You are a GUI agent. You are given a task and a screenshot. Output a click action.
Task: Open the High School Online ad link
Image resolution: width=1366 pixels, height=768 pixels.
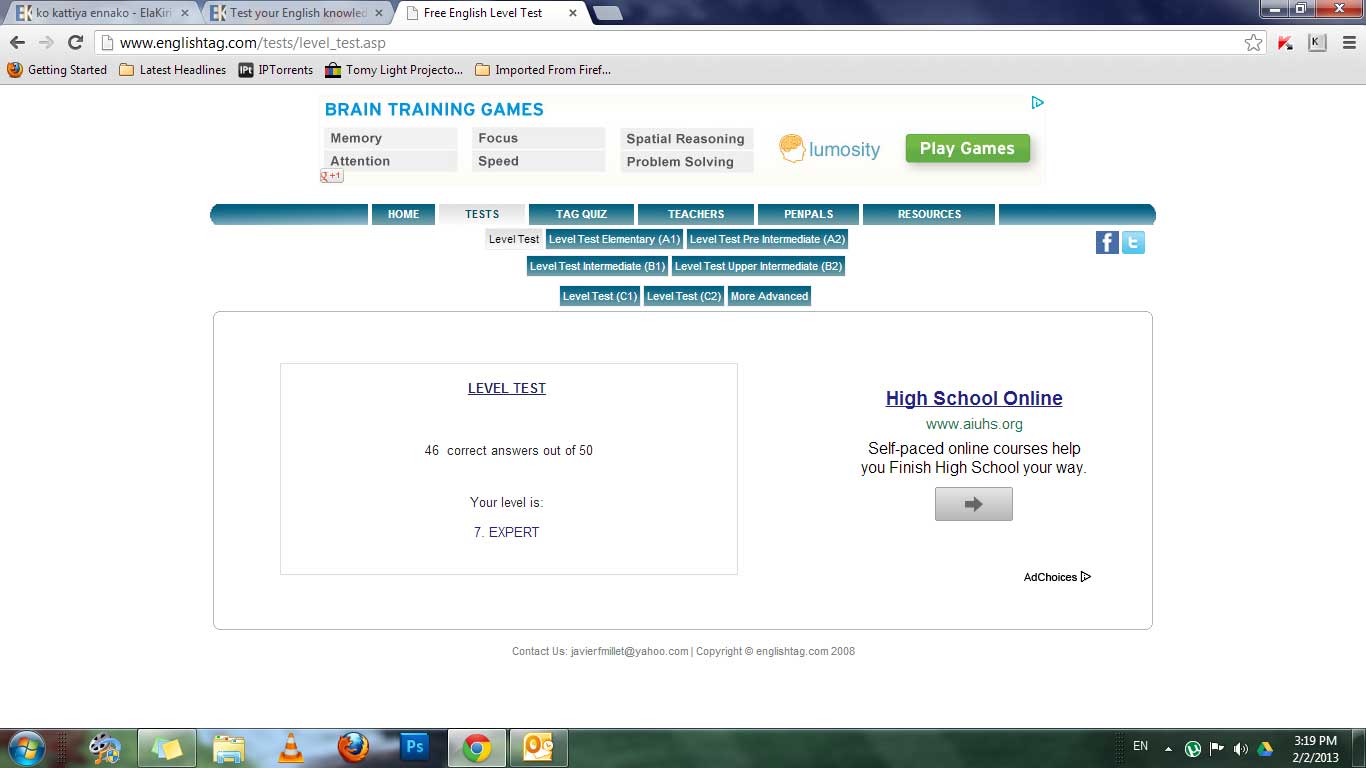974,398
